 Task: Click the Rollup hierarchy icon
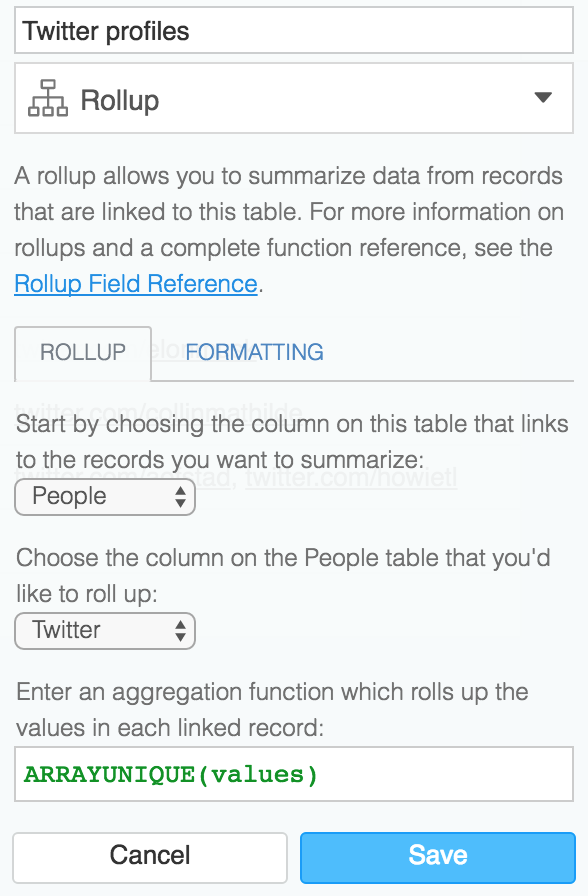(48, 98)
